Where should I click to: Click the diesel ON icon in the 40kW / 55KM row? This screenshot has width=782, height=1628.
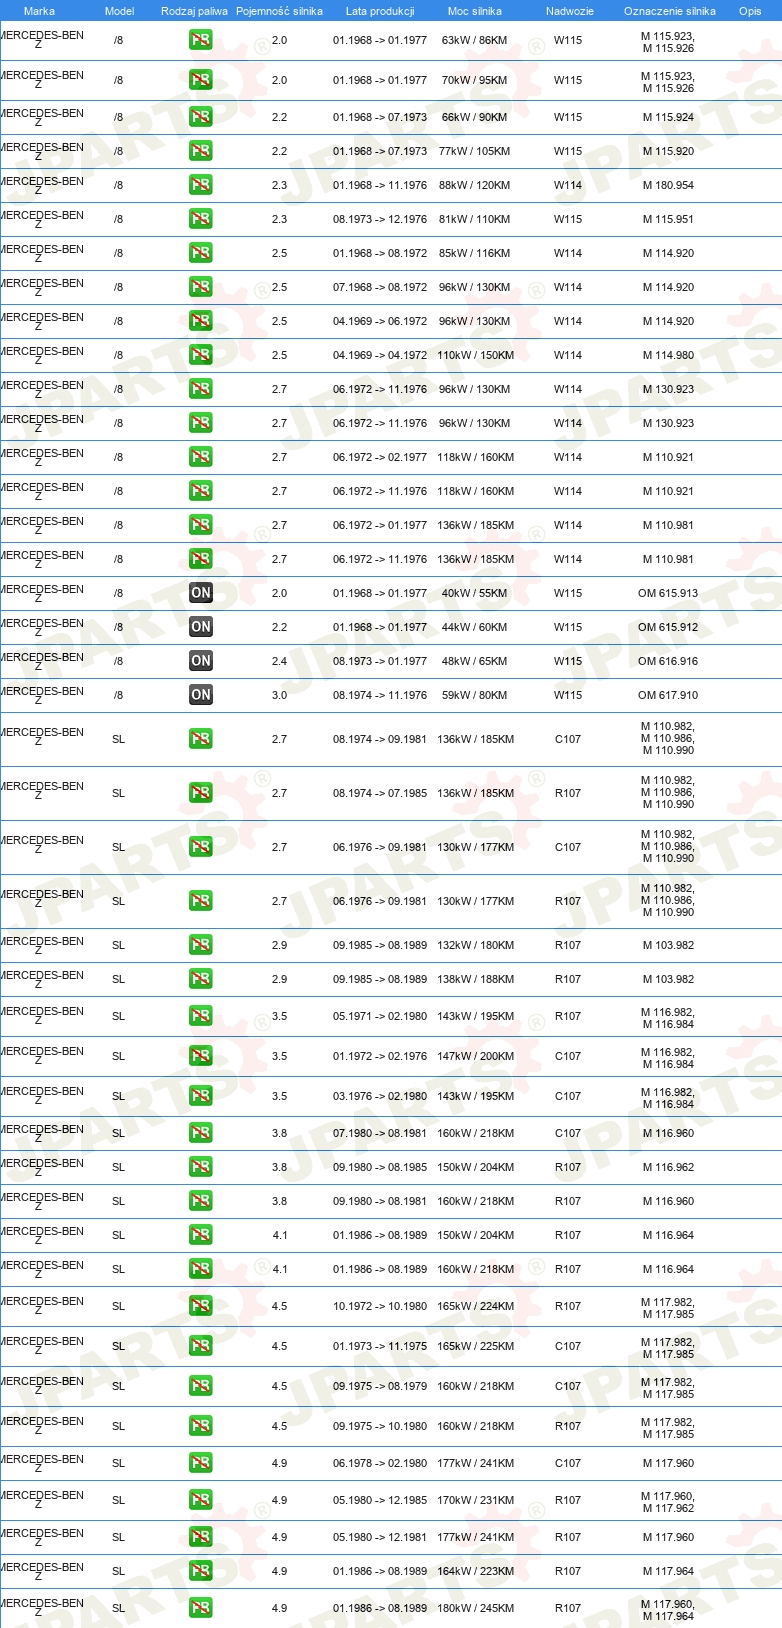click(x=201, y=594)
